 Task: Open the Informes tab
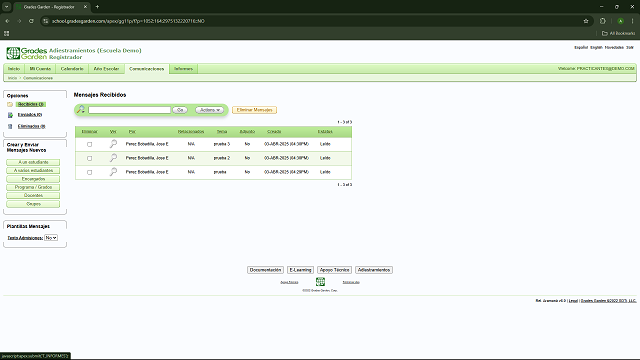(x=183, y=69)
